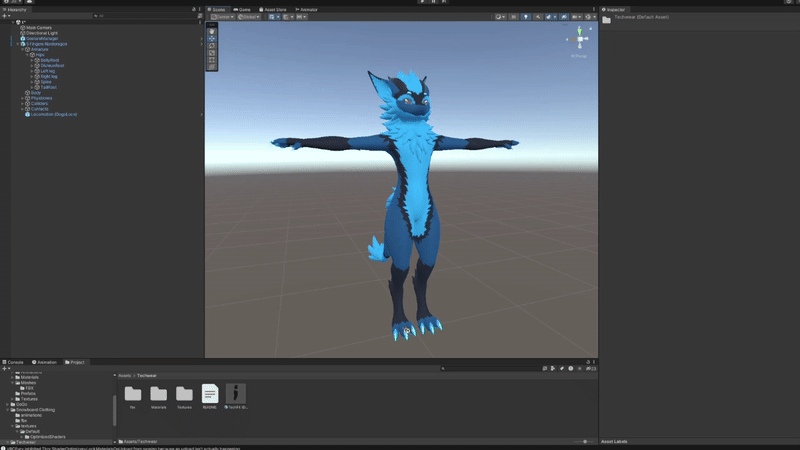Switch to the Animation tab

pos(44,362)
